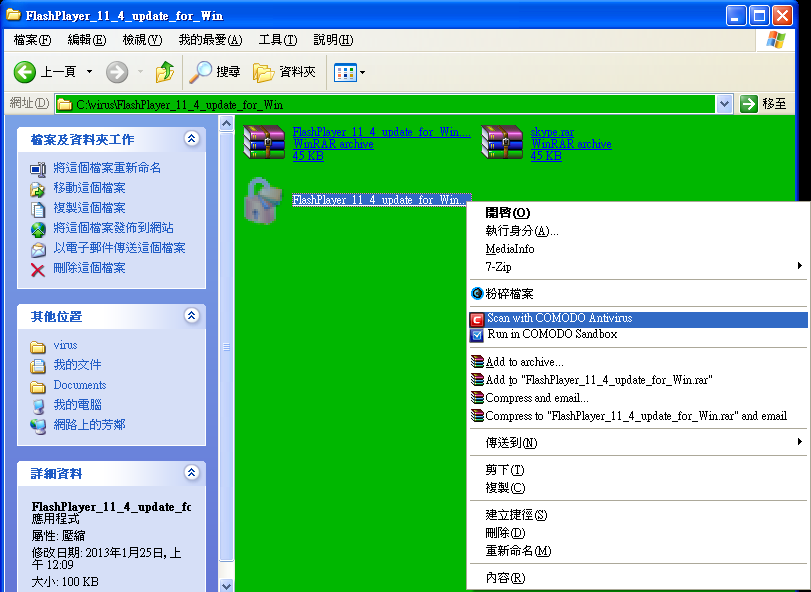Select the padlock FlashPlayer application icon
This screenshot has height=592, width=811.
pyautogui.click(x=263, y=201)
